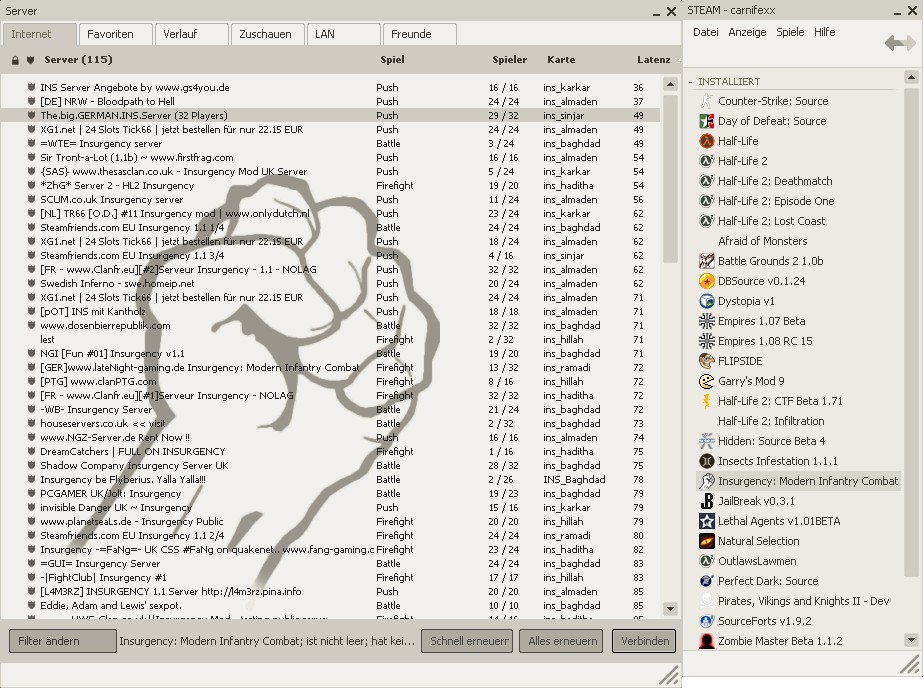Click the Garry's Mod 9 icon

tap(706, 381)
